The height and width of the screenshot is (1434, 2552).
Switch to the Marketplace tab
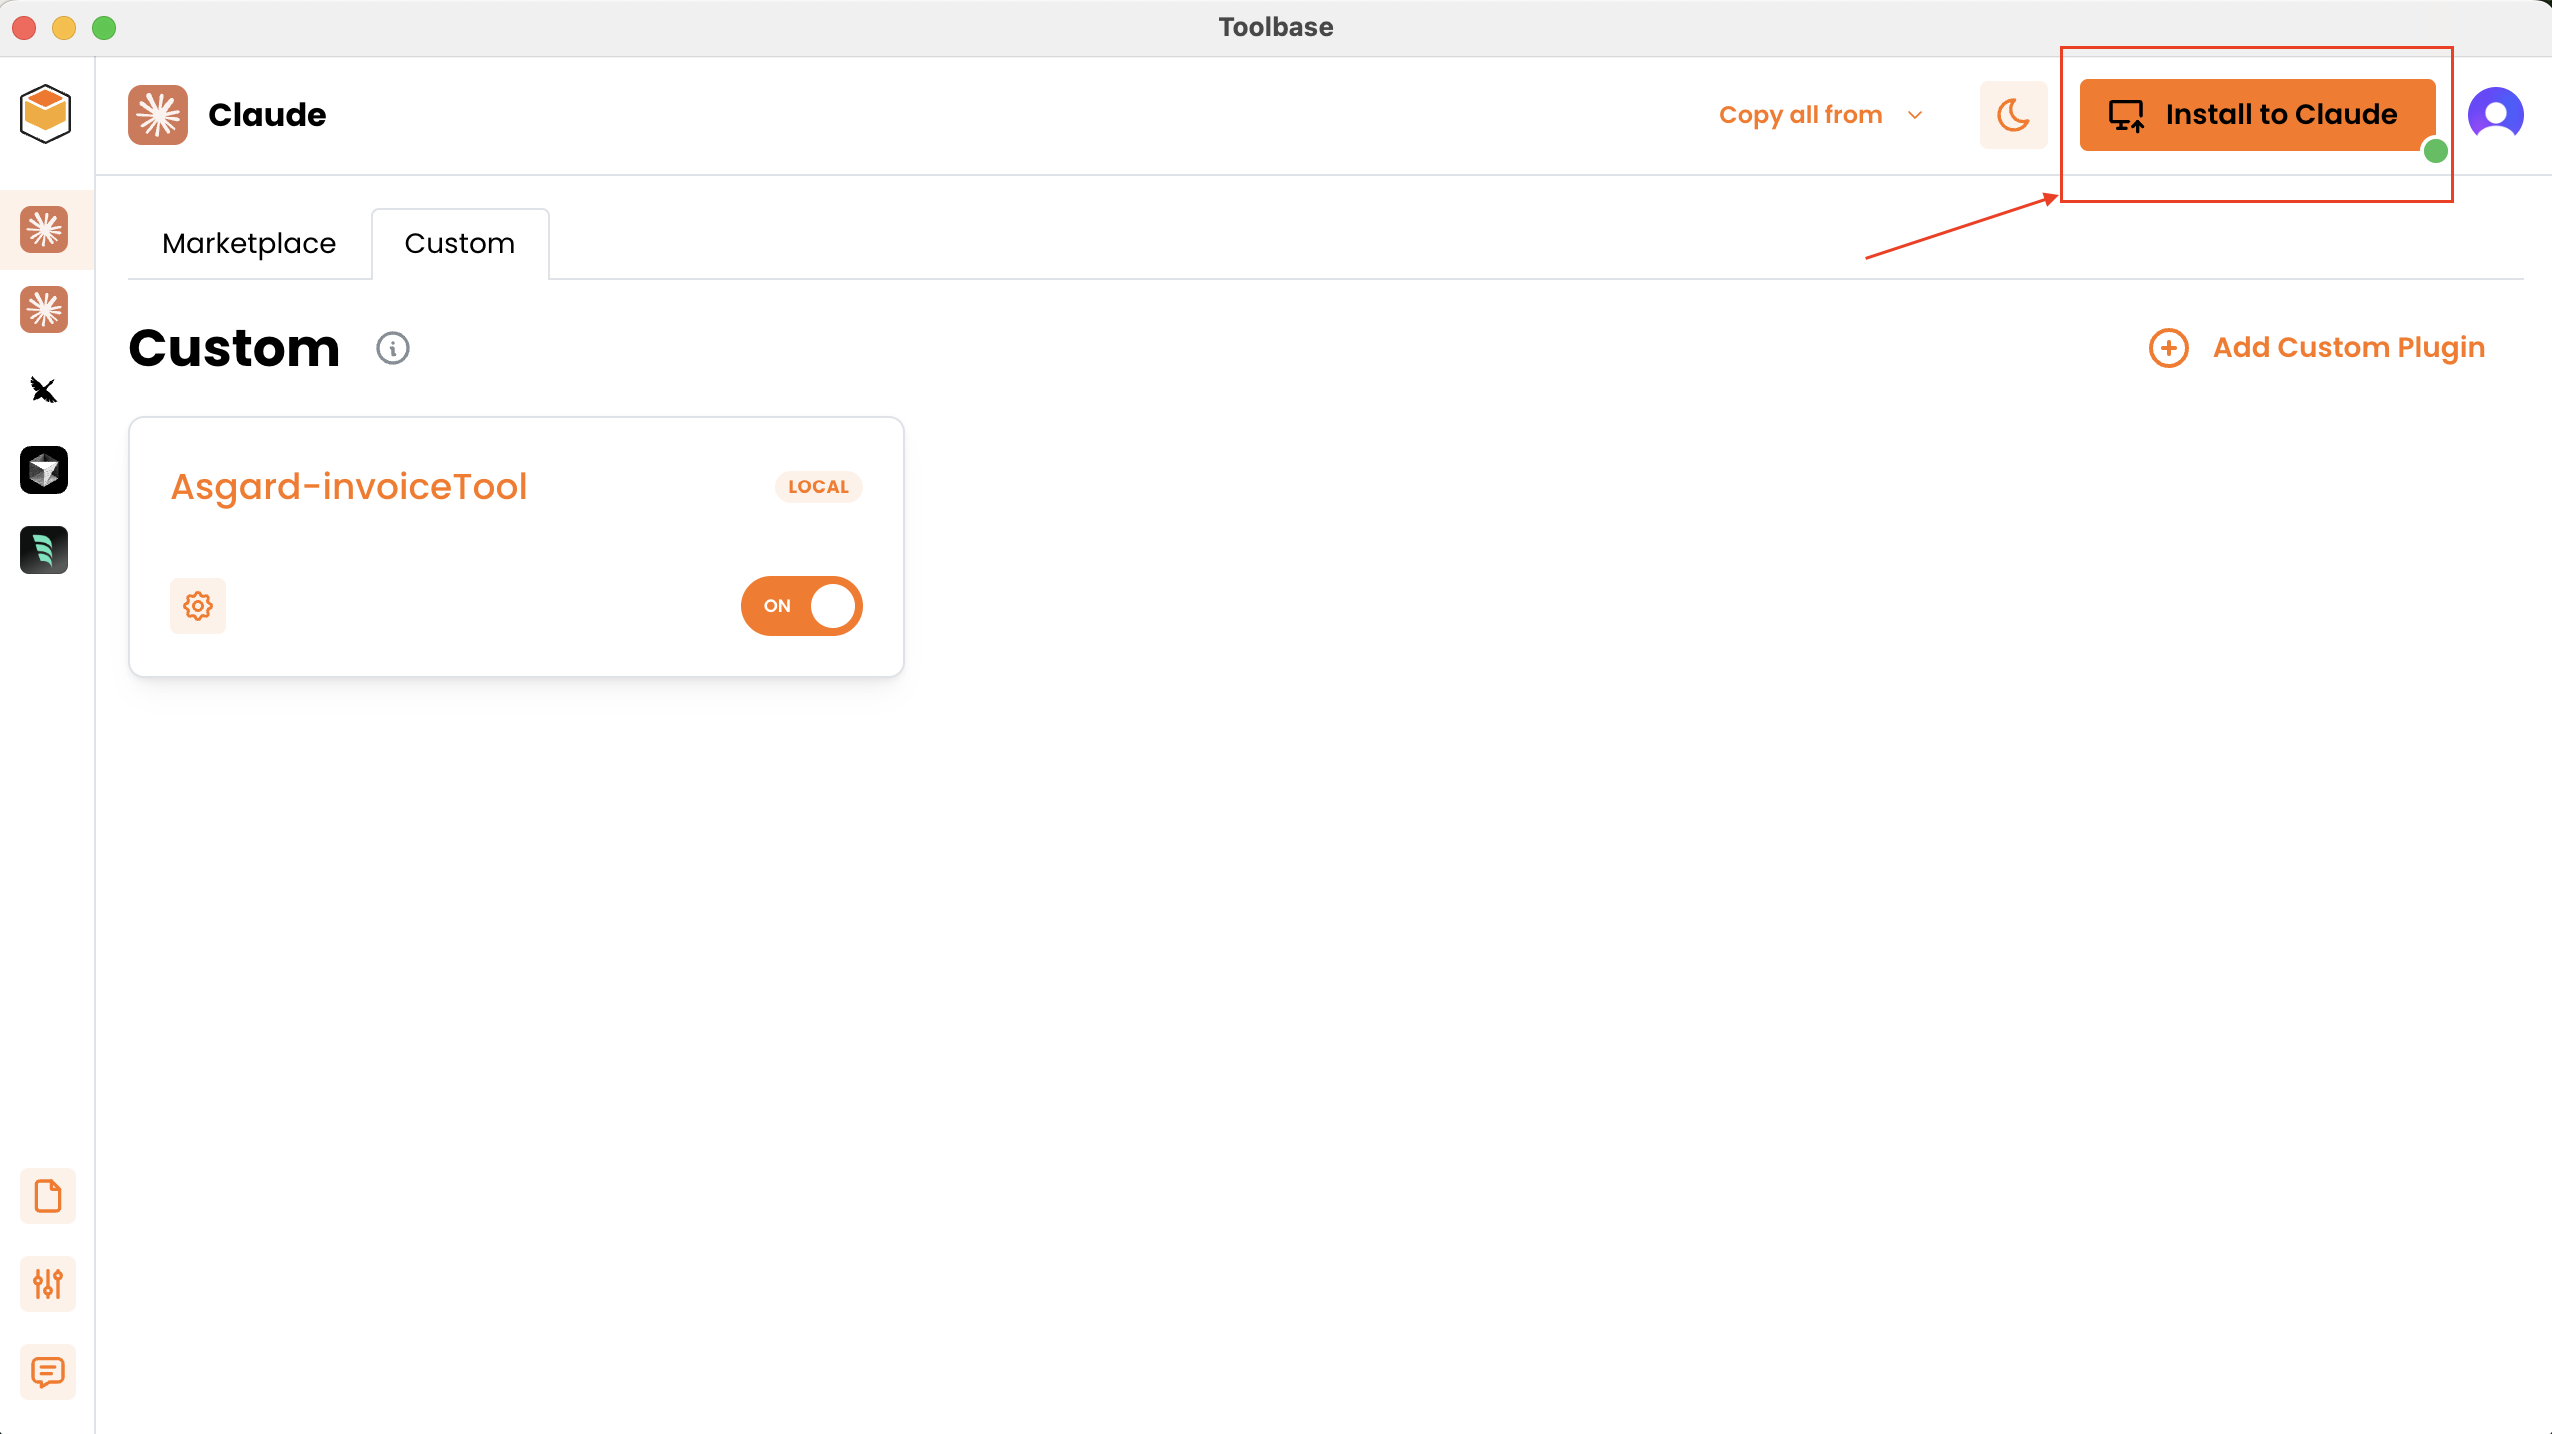(249, 244)
